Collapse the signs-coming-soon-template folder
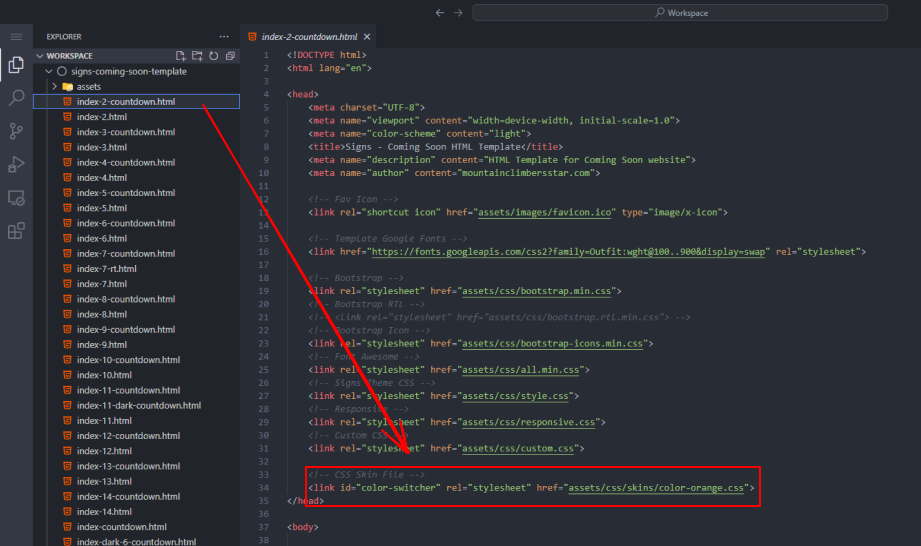Image resolution: width=921 pixels, height=546 pixels. tap(48, 72)
